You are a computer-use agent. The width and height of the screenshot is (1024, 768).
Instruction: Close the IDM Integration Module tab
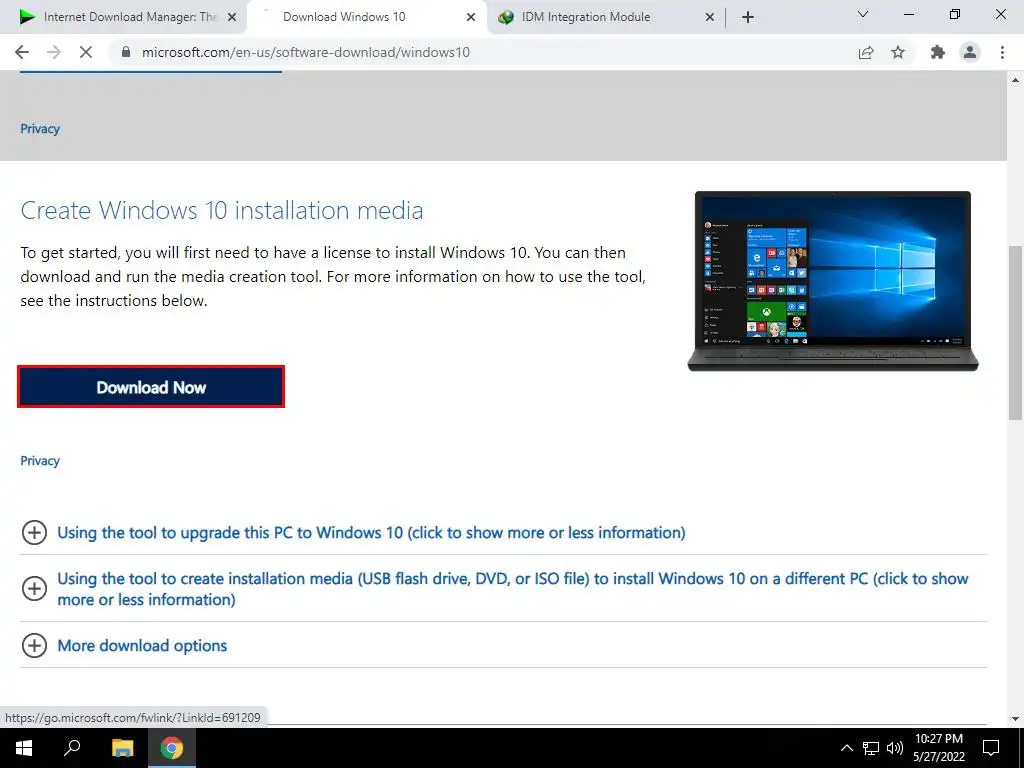(x=710, y=18)
